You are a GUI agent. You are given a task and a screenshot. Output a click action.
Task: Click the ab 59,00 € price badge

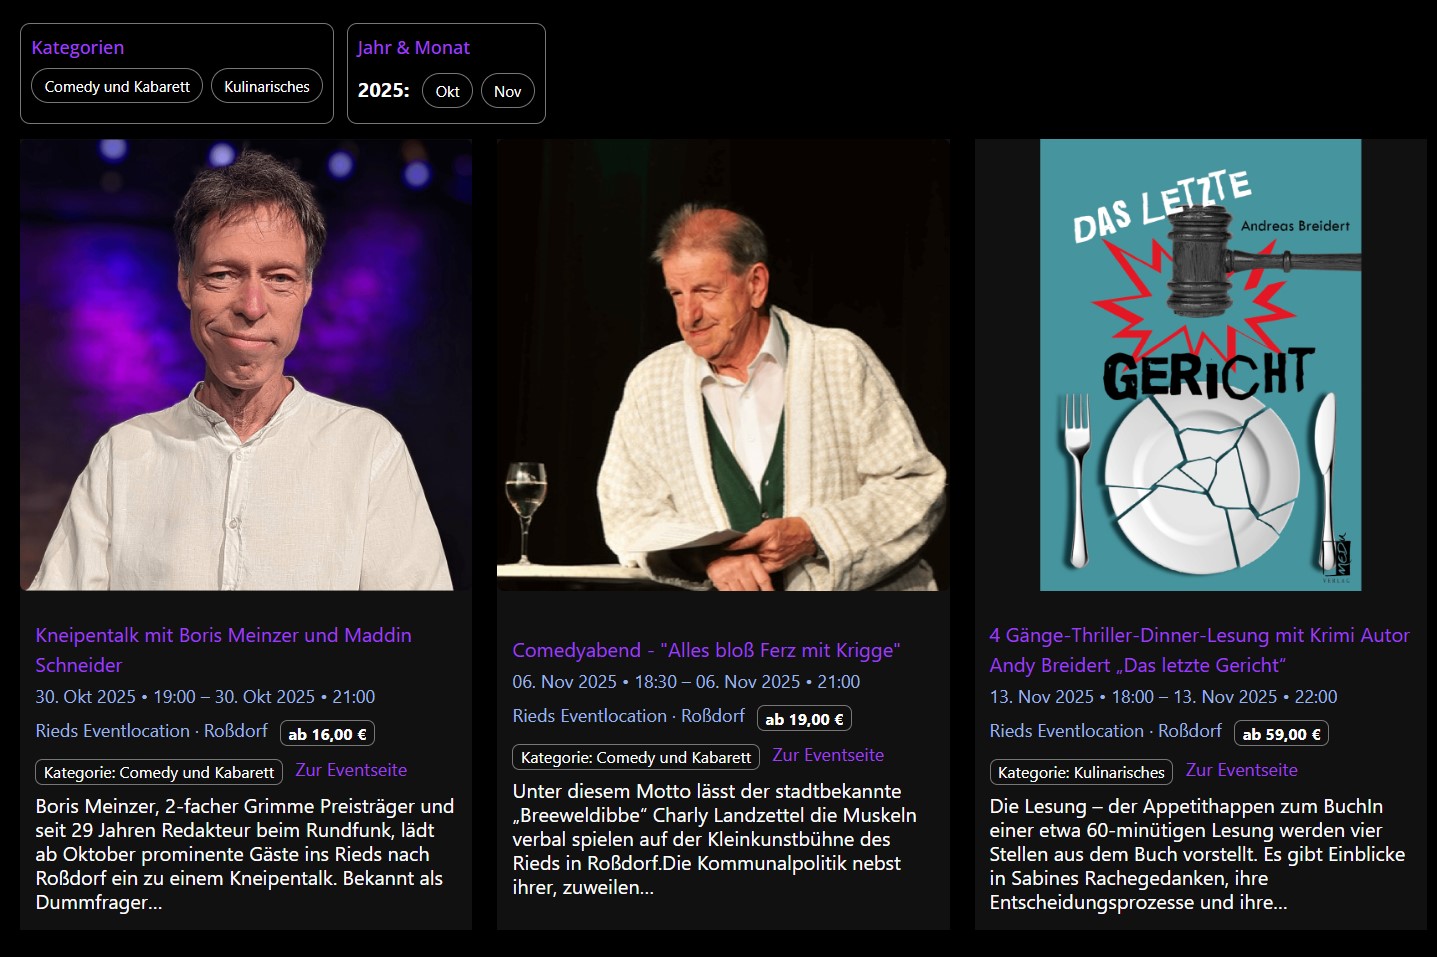pyautogui.click(x=1281, y=734)
